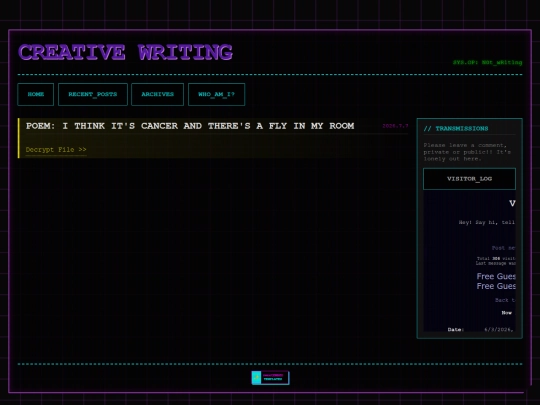Viewport: 540px width, 405px height.
Task: Click the // TRANSMISSIONS heading
Action: point(456,128)
